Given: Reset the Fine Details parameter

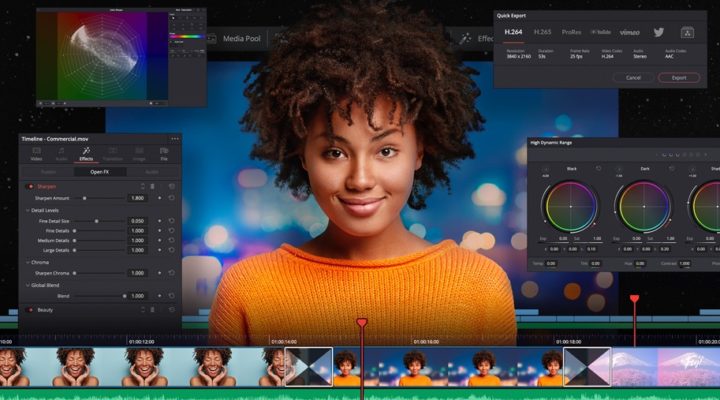Looking at the screenshot, I should click(x=171, y=231).
